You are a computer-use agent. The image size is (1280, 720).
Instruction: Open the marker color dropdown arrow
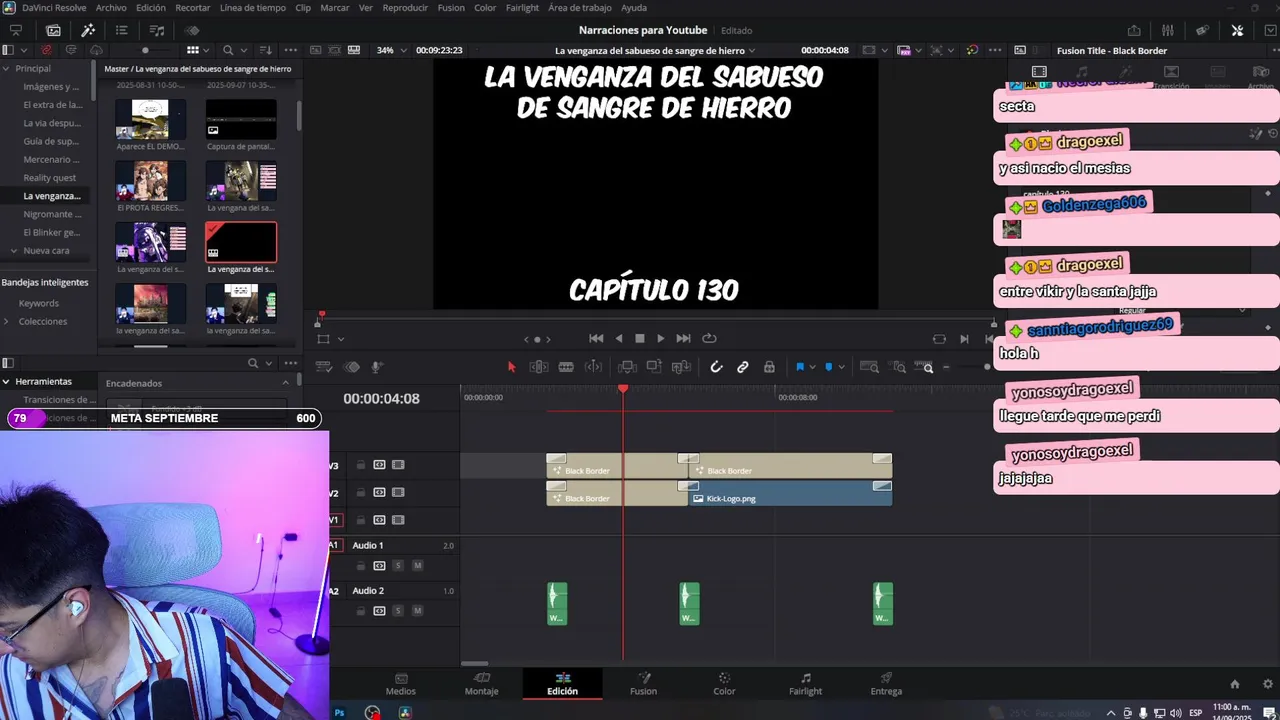pyautogui.click(x=841, y=367)
